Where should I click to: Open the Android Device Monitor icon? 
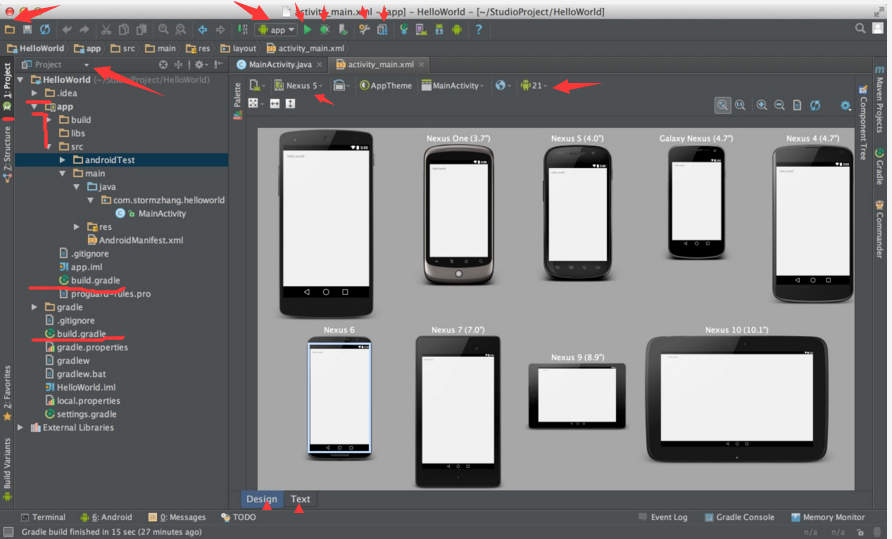tap(457, 29)
